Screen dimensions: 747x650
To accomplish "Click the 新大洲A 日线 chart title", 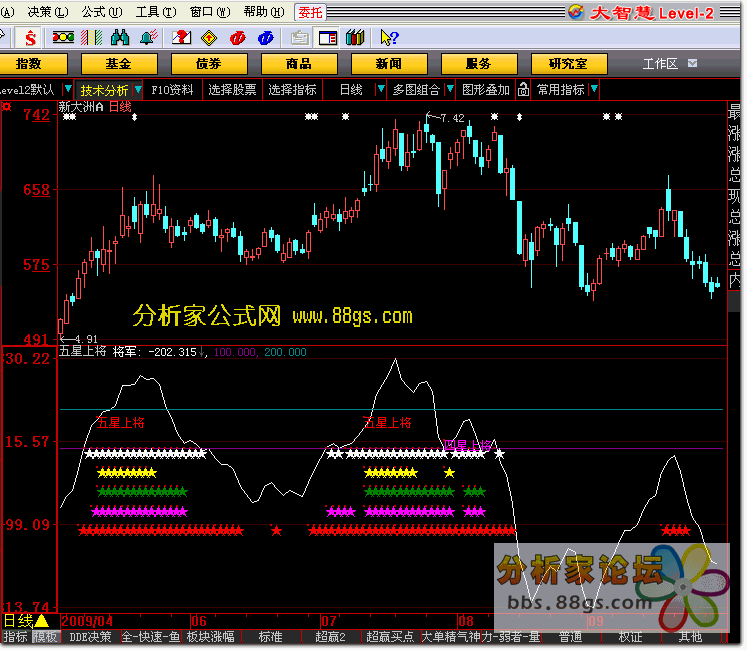I will point(95,107).
